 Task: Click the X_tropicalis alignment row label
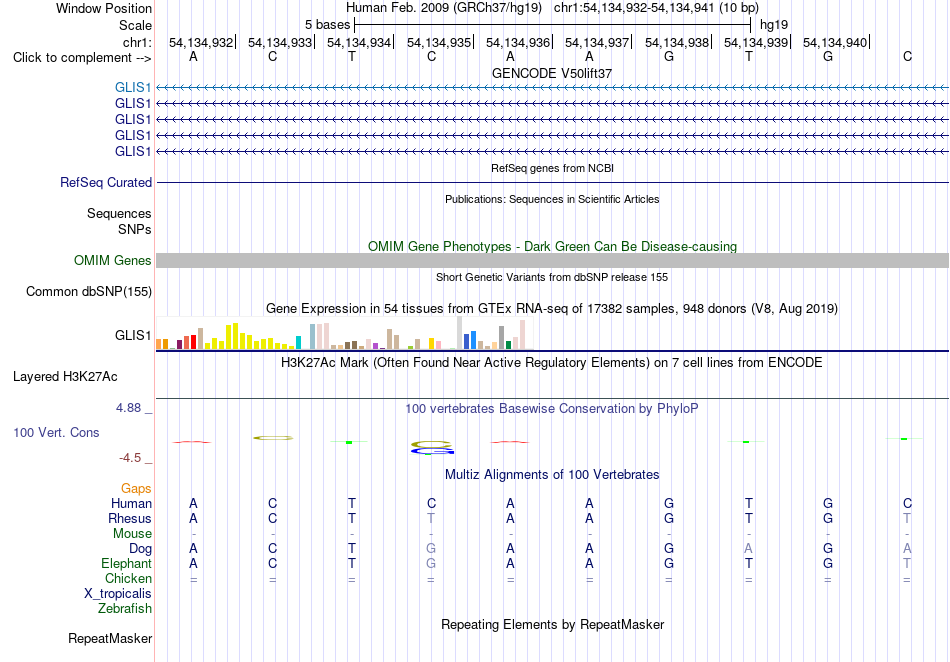pos(118,594)
